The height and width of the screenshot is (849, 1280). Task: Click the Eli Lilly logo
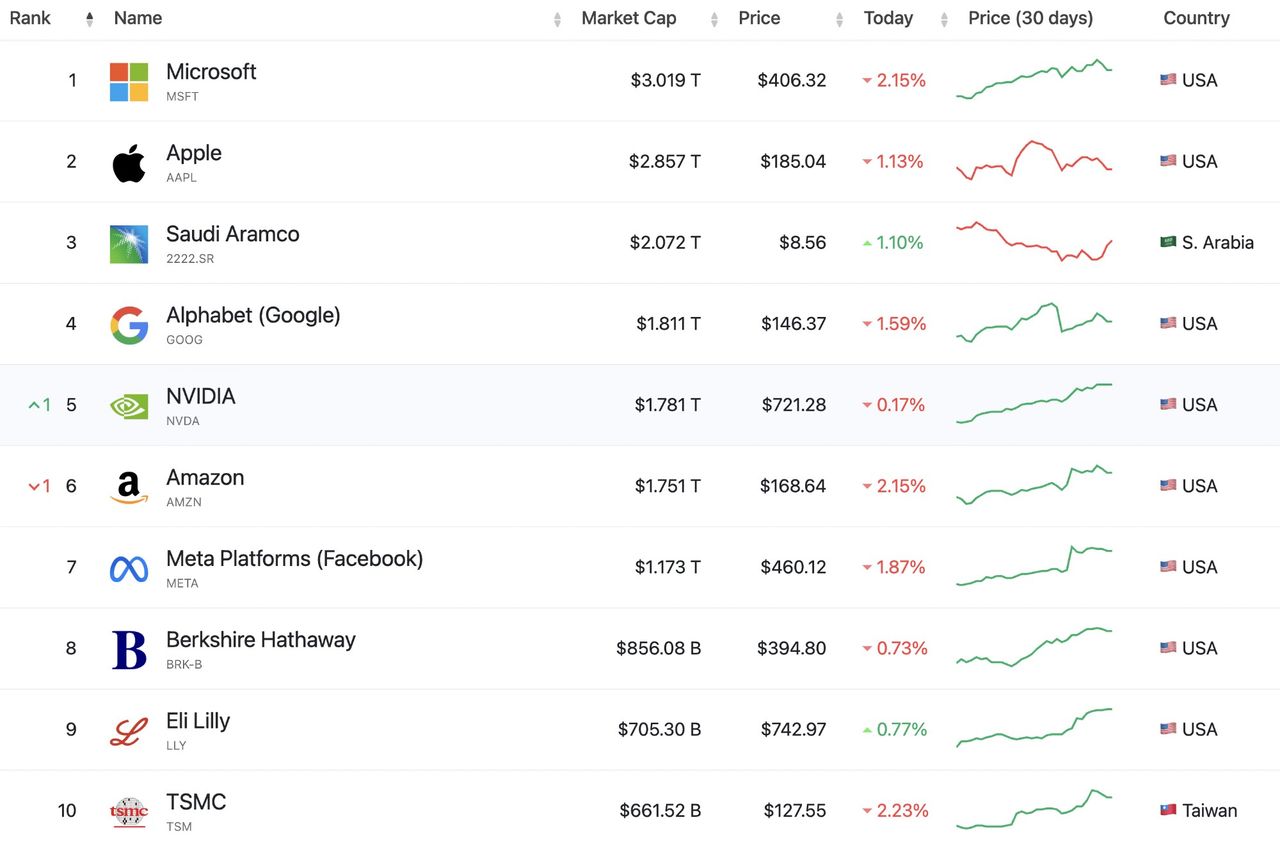click(129, 731)
